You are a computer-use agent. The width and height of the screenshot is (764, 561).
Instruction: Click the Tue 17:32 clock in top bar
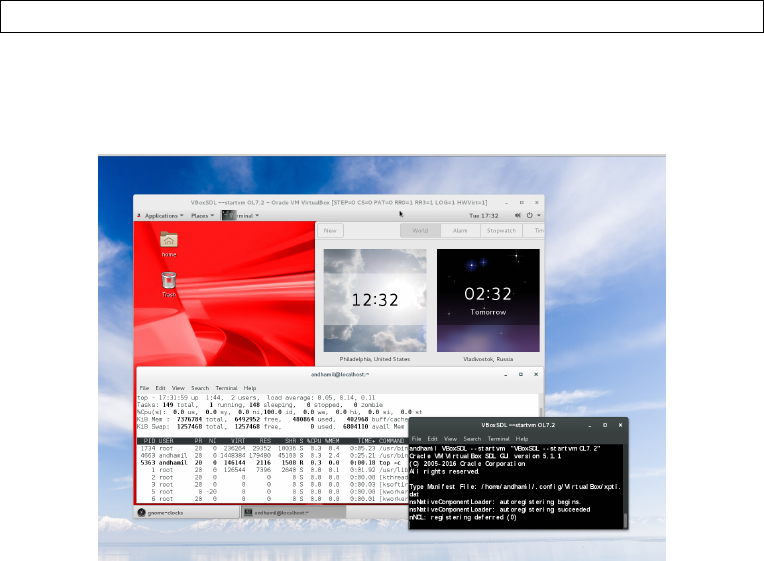[x=483, y=215]
